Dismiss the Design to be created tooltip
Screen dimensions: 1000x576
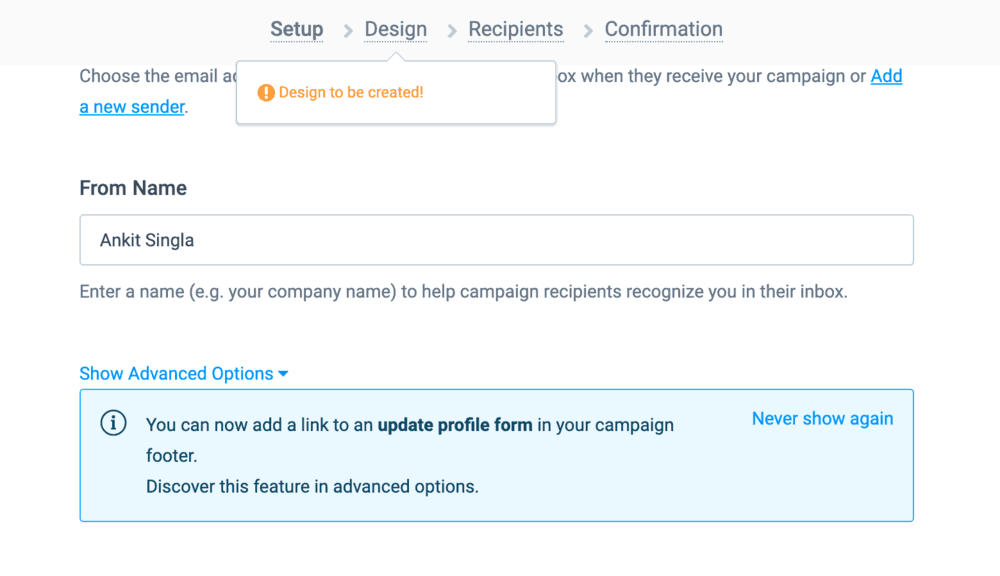(396, 92)
